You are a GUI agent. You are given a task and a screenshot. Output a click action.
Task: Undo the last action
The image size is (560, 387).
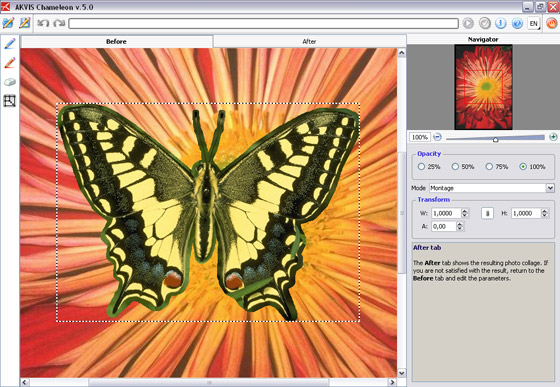(x=43, y=23)
